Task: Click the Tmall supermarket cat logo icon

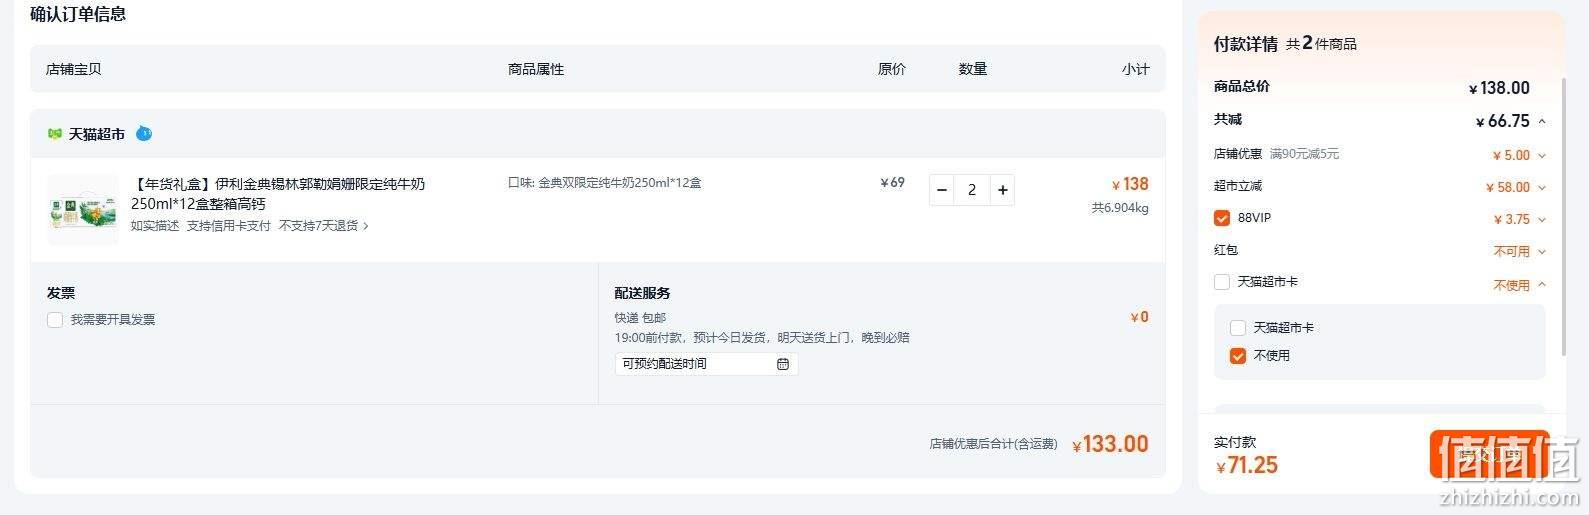Action: pyautogui.click(x=55, y=134)
